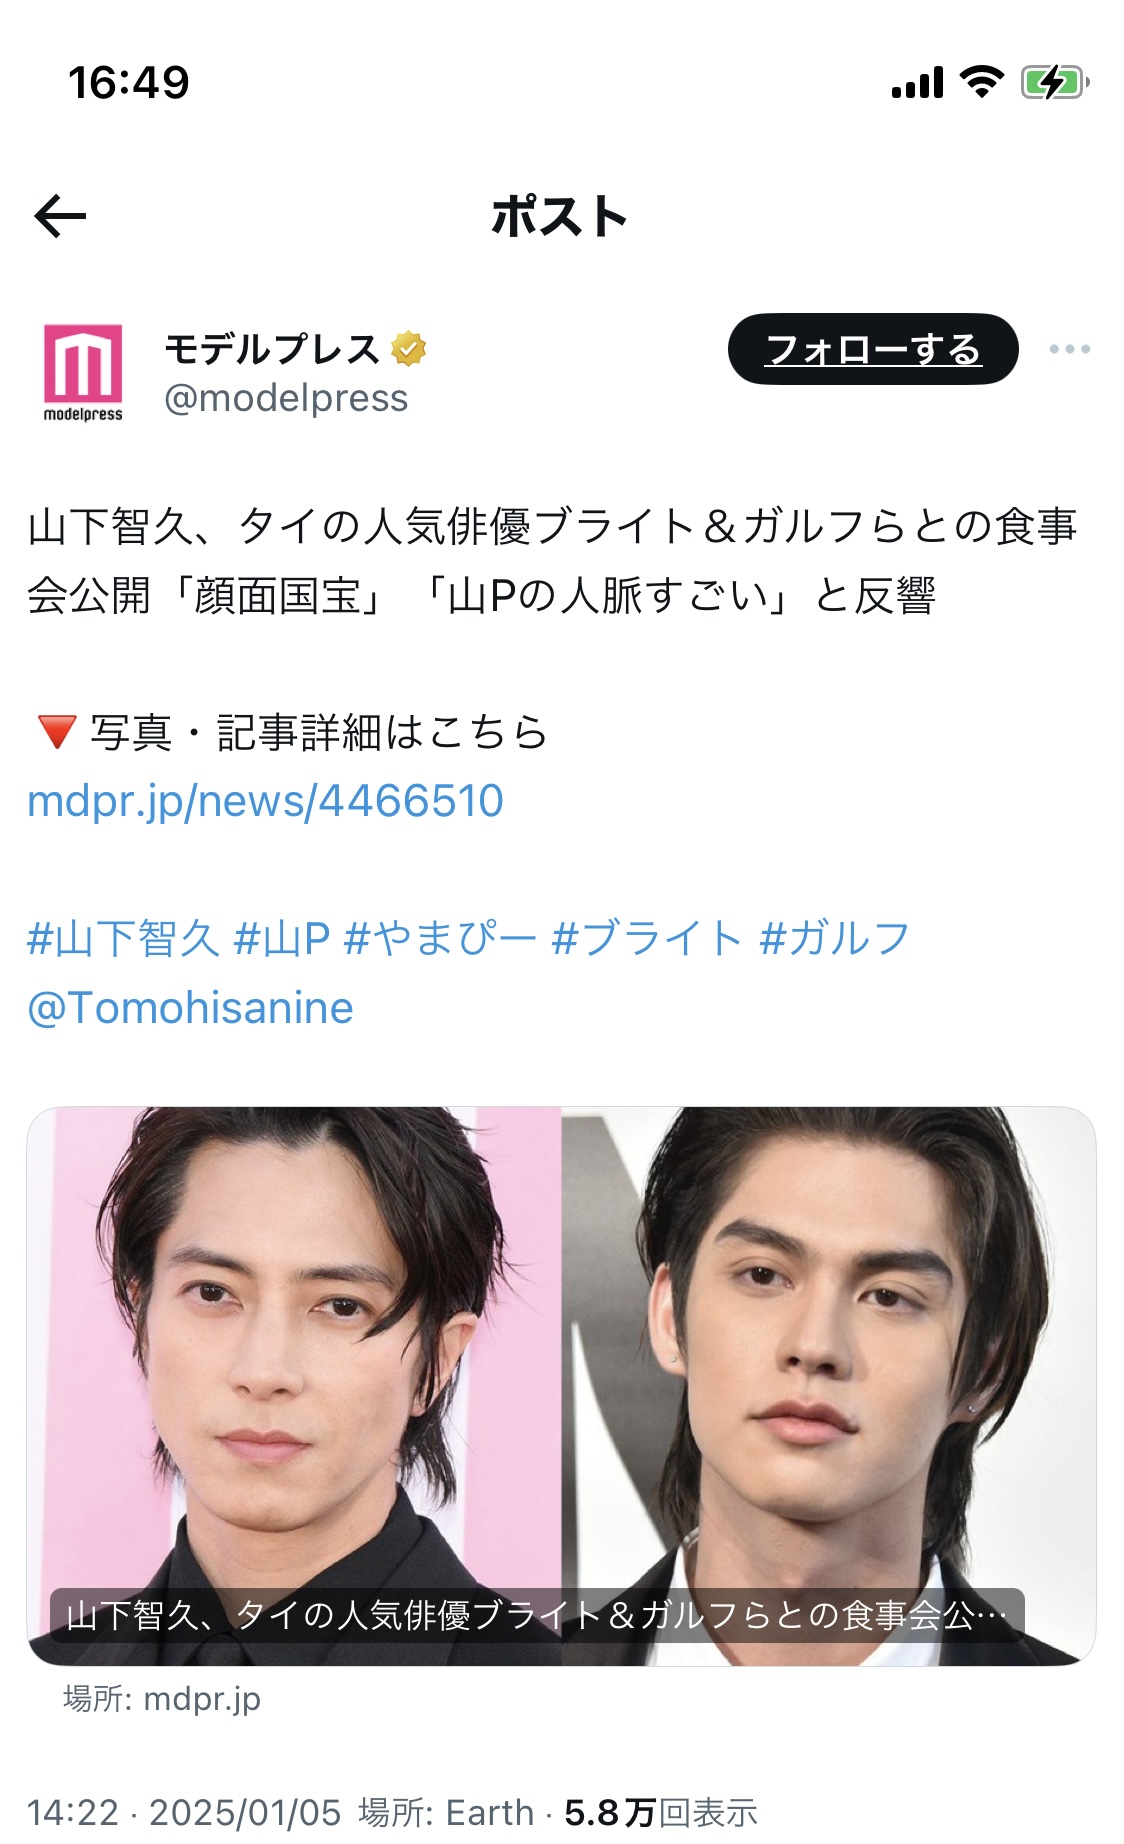Tap the モデルプレス account name
The image size is (1124, 1844).
(x=272, y=349)
